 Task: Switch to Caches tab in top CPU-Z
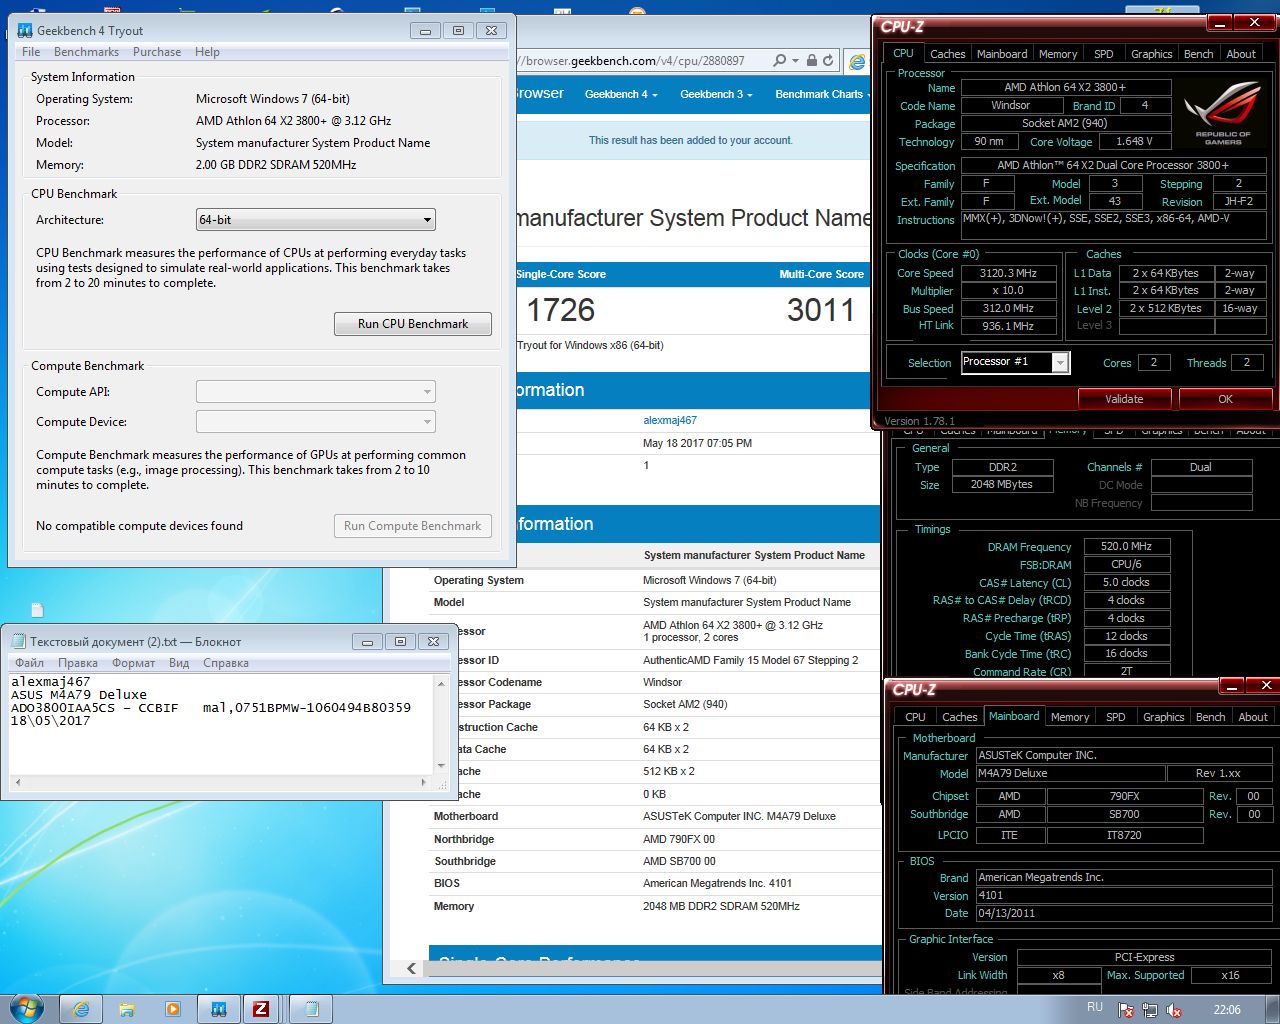[947, 54]
